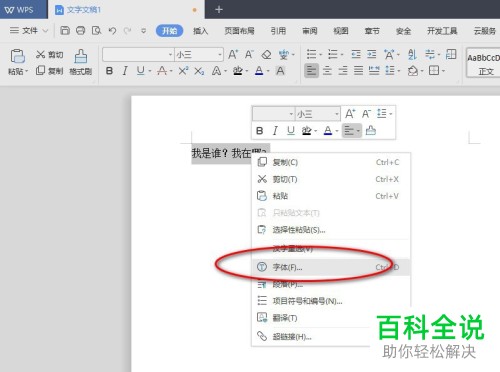
Task: Switch to the 审阅 tab
Action: 310,31
